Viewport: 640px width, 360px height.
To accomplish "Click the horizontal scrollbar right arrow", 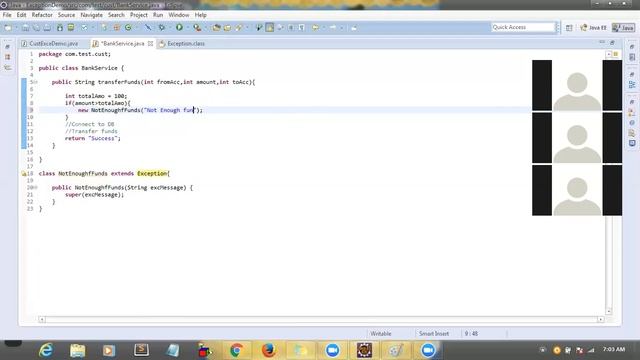I will [600, 319].
